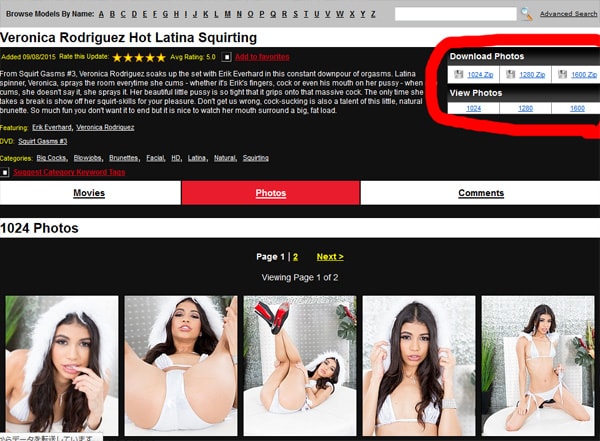Select the Photos tab
600x441 pixels.
[271, 193]
